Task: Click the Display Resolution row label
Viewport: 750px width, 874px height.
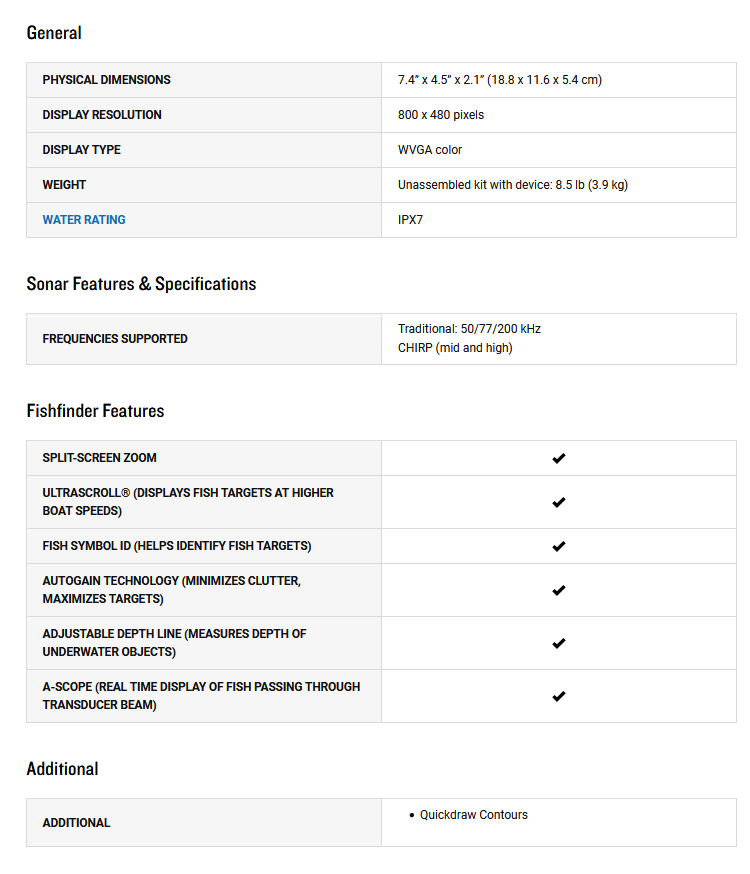Action: [x=102, y=115]
